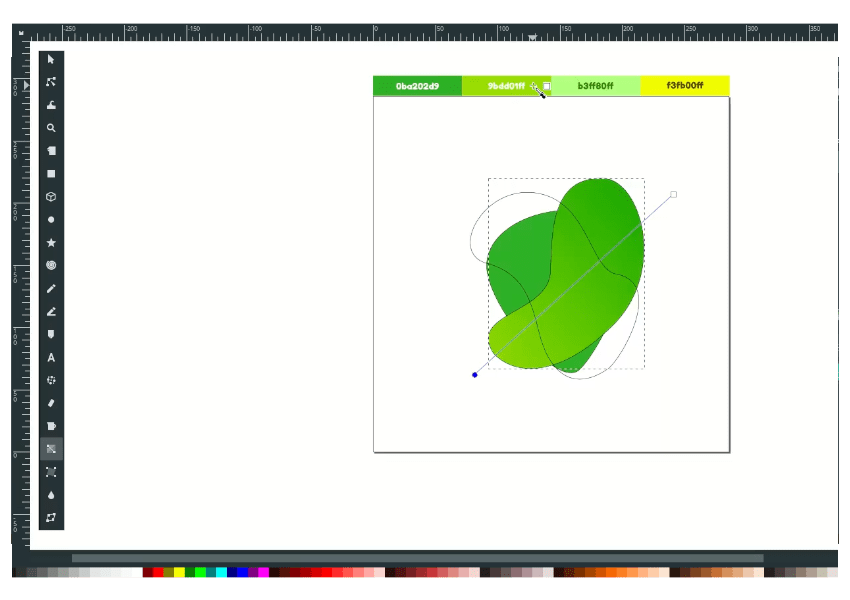The height and width of the screenshot is (600, 850).
Task: Click the blue gradient start handle
Action: [x=475, y=375]
